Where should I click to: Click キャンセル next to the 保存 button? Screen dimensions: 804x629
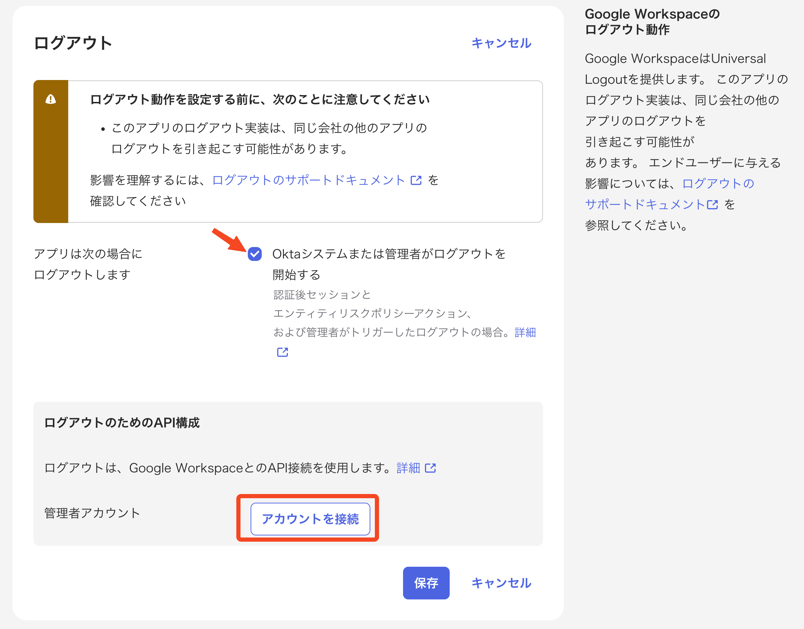click(x=501, y=583)
